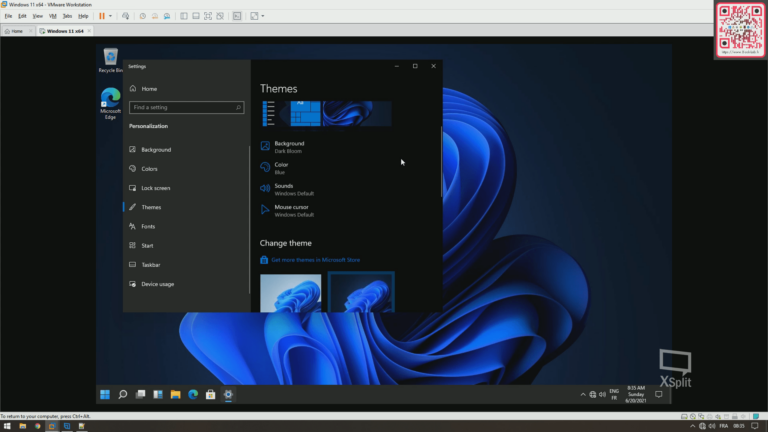Click ENG FR language indicator in guest
The image size is (768, 432).
click(x=614, y=394)
